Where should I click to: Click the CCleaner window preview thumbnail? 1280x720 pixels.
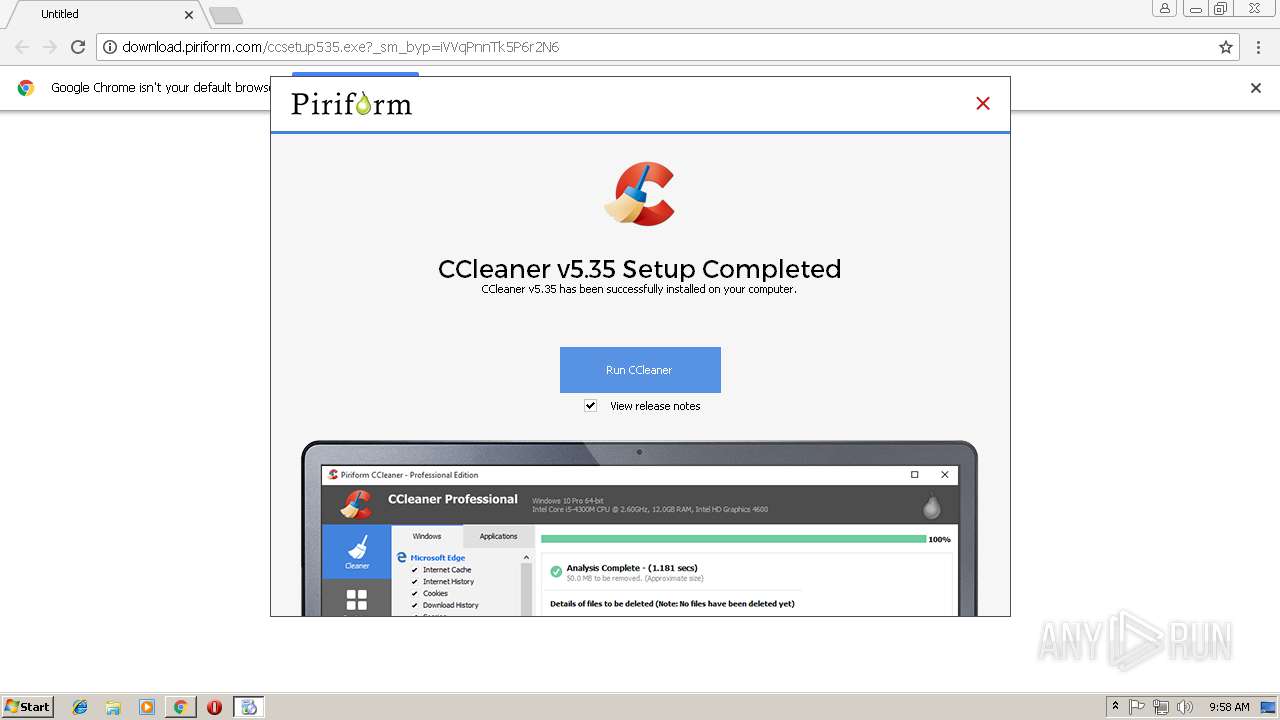coord(640,528)
